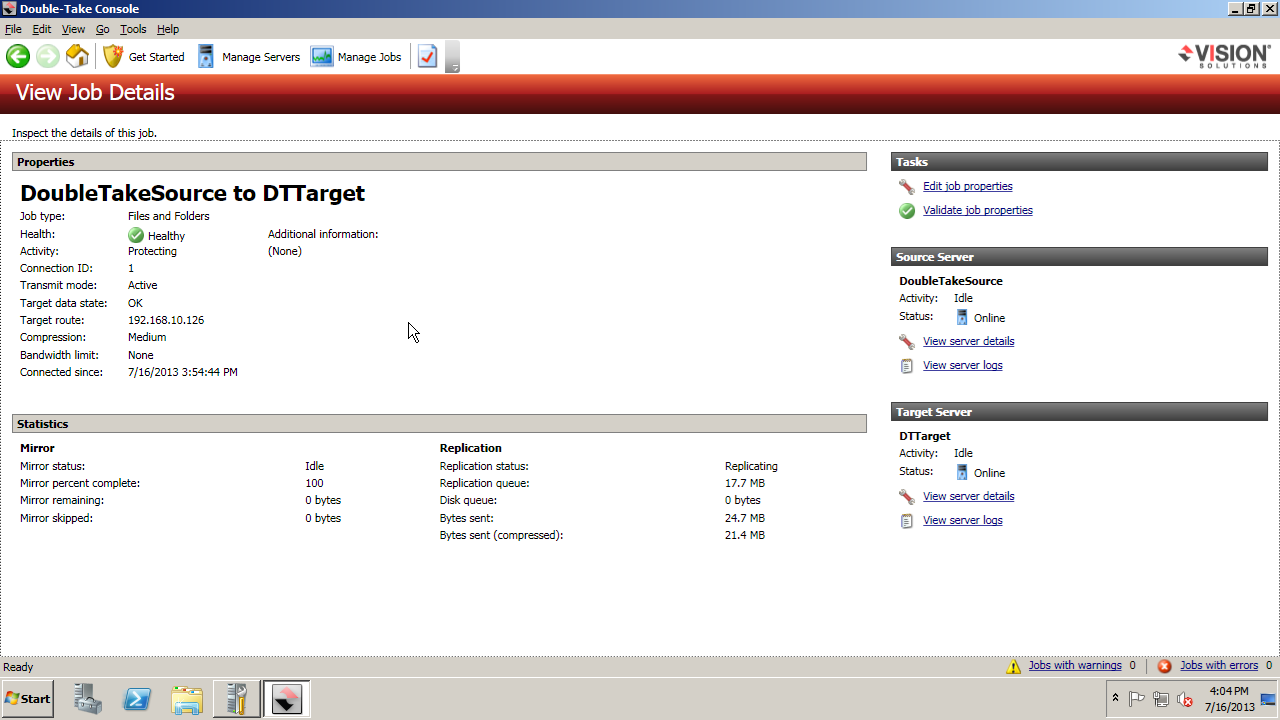Image resolution: width=1280 pixels, height=720 pixels.
Task: Open the Tools menu
Action: [133, 29]
